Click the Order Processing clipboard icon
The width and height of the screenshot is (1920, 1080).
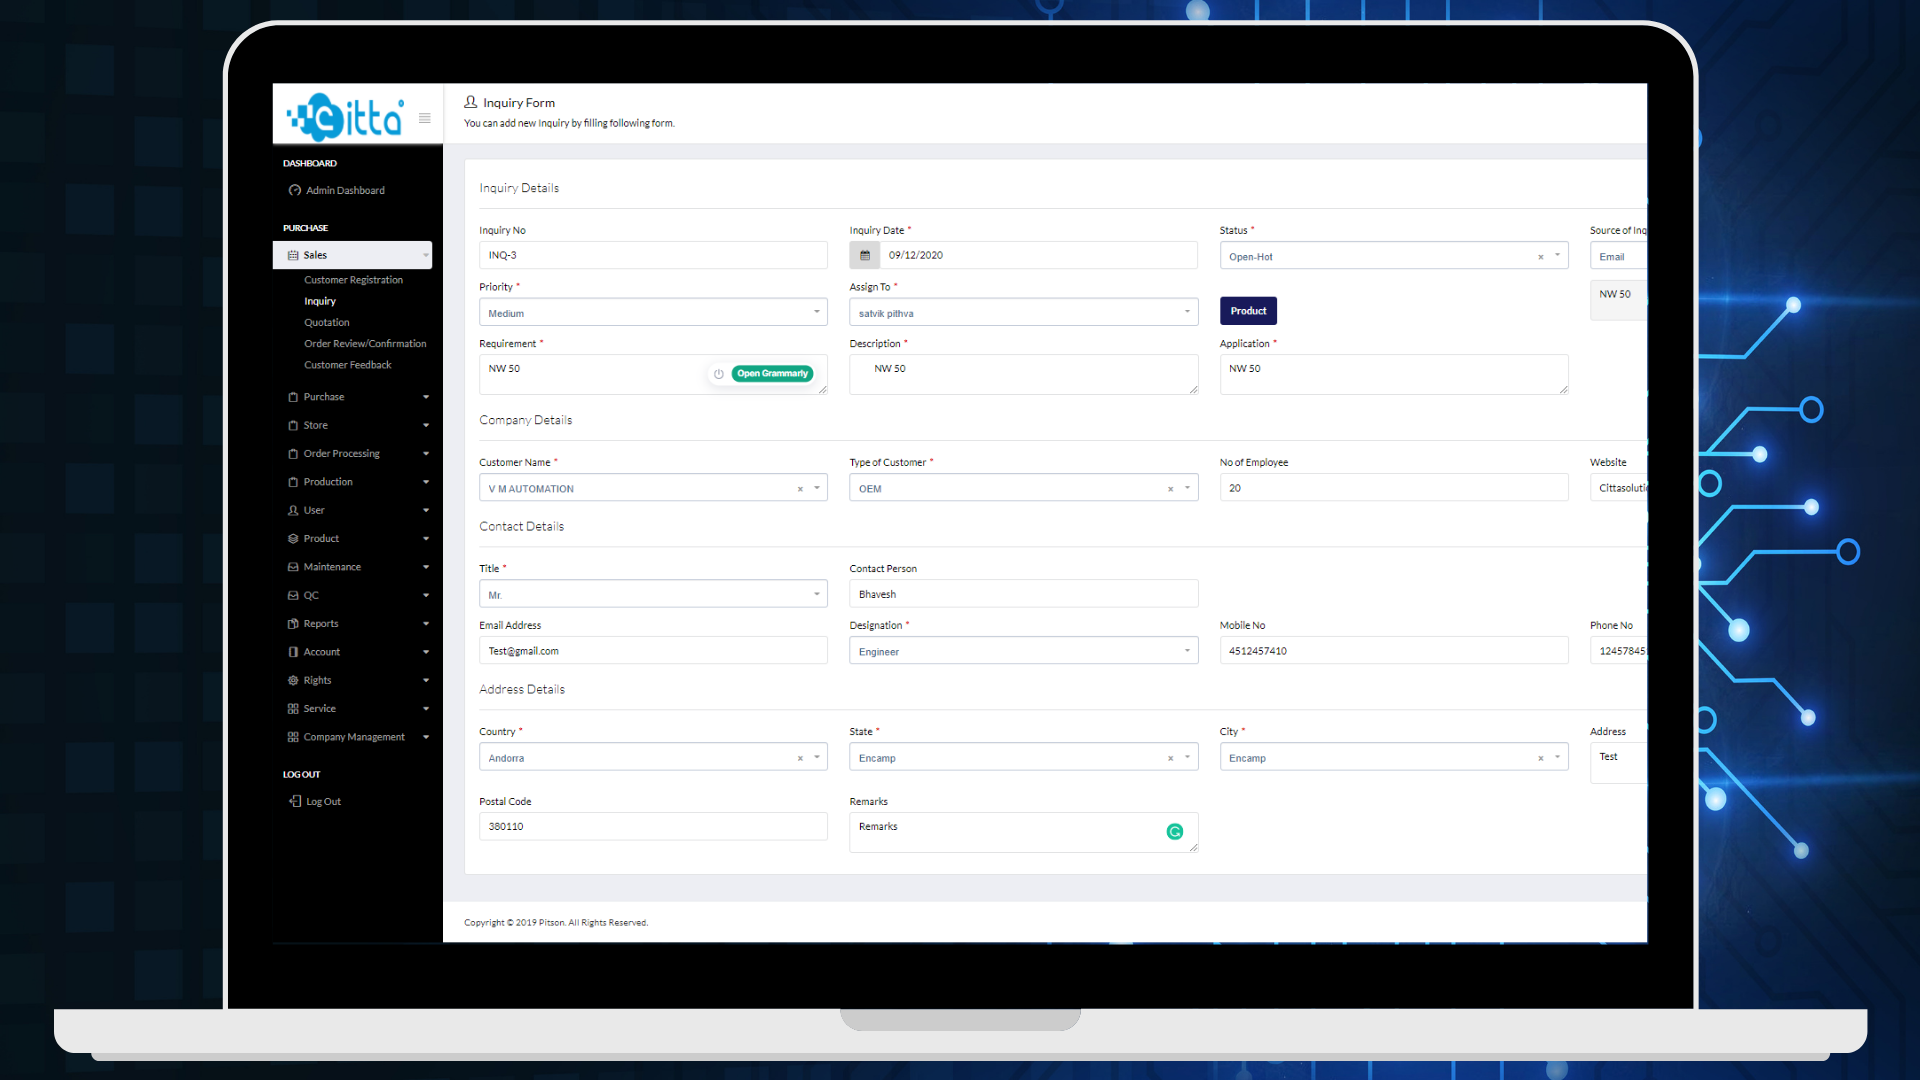293,454
